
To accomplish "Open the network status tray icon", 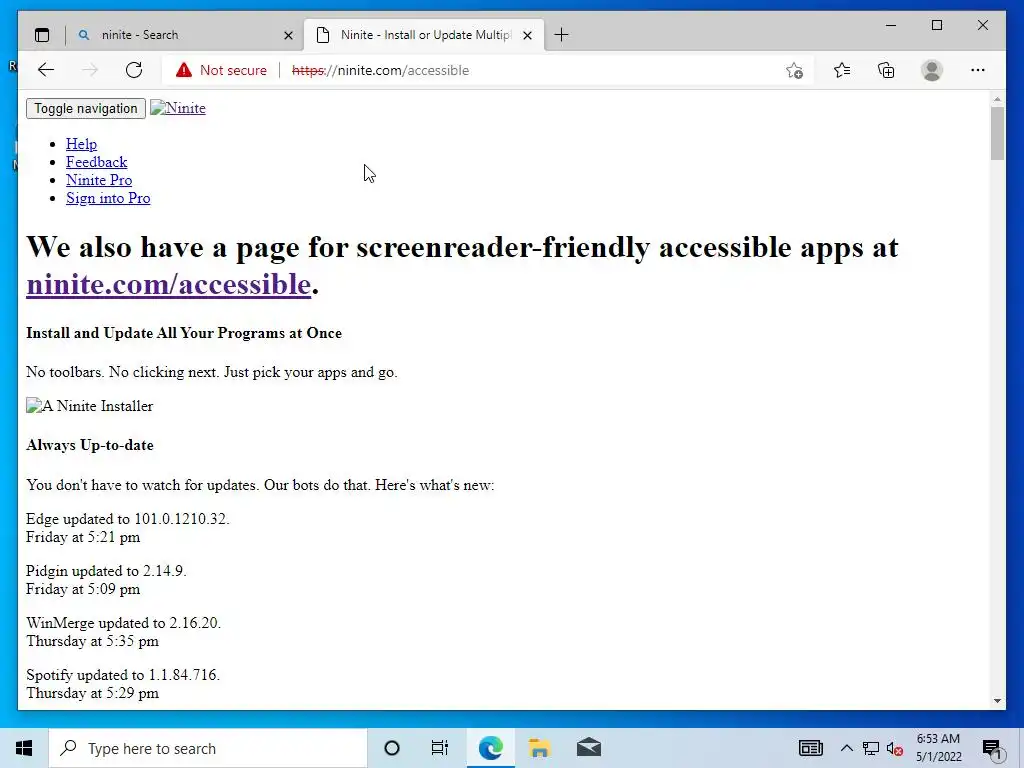I will point(871,748).
